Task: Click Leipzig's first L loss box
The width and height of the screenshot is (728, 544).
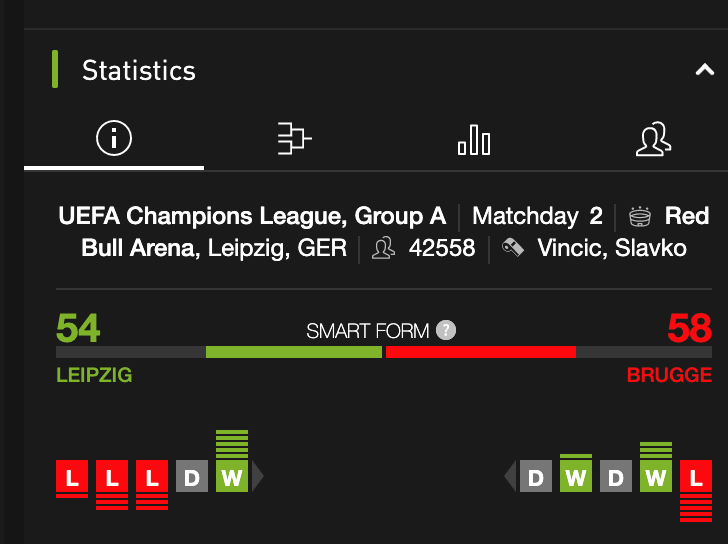Action: pos(72,476)
